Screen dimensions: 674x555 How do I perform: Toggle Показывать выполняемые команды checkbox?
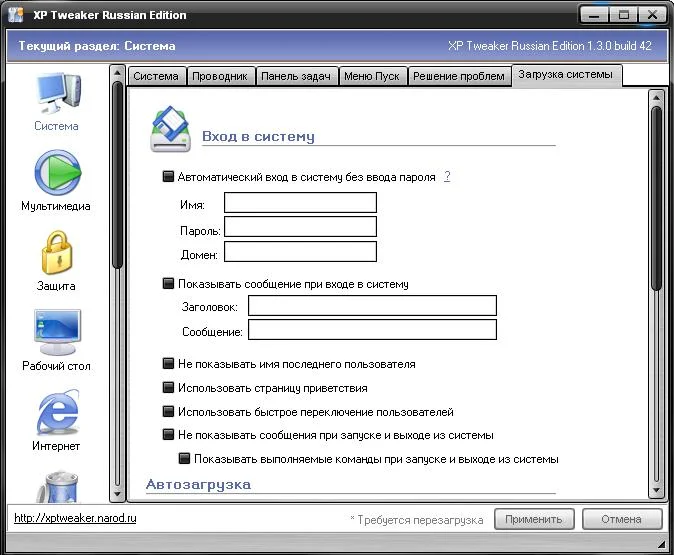[184, 459]
